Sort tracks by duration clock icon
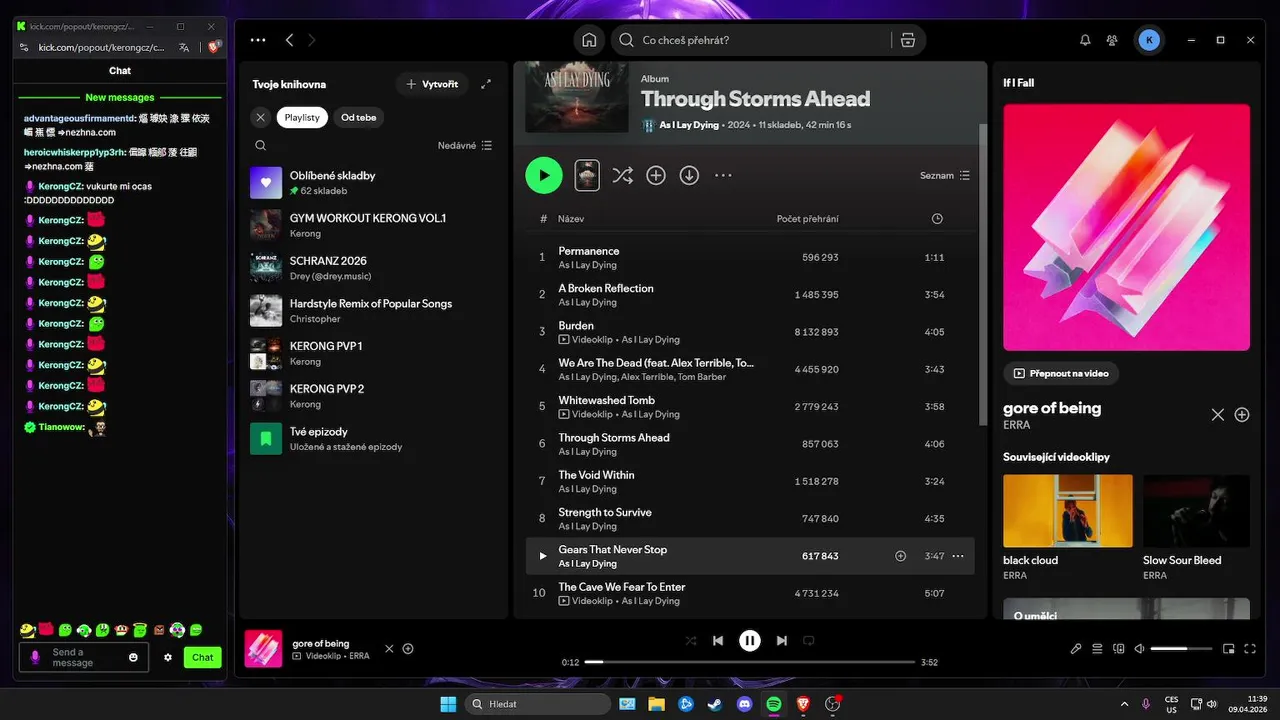The image size is (1280, 720). pos(937,219)
